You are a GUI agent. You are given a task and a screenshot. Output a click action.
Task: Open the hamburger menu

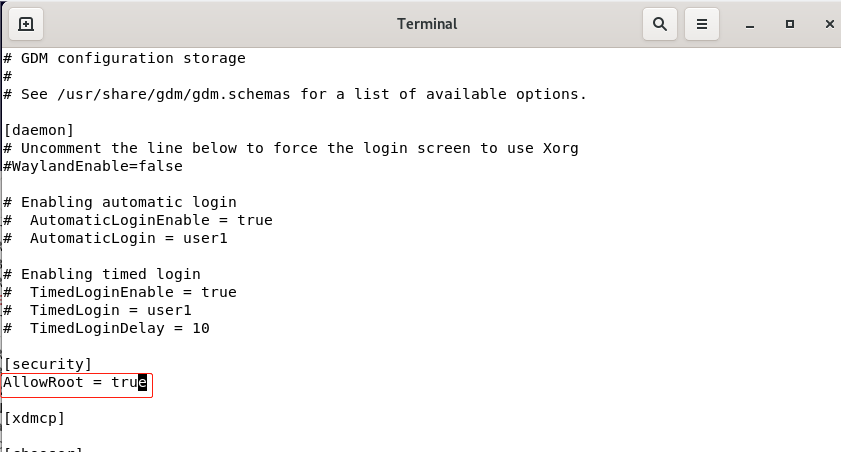pyautogui.click(x=702, y=24)
